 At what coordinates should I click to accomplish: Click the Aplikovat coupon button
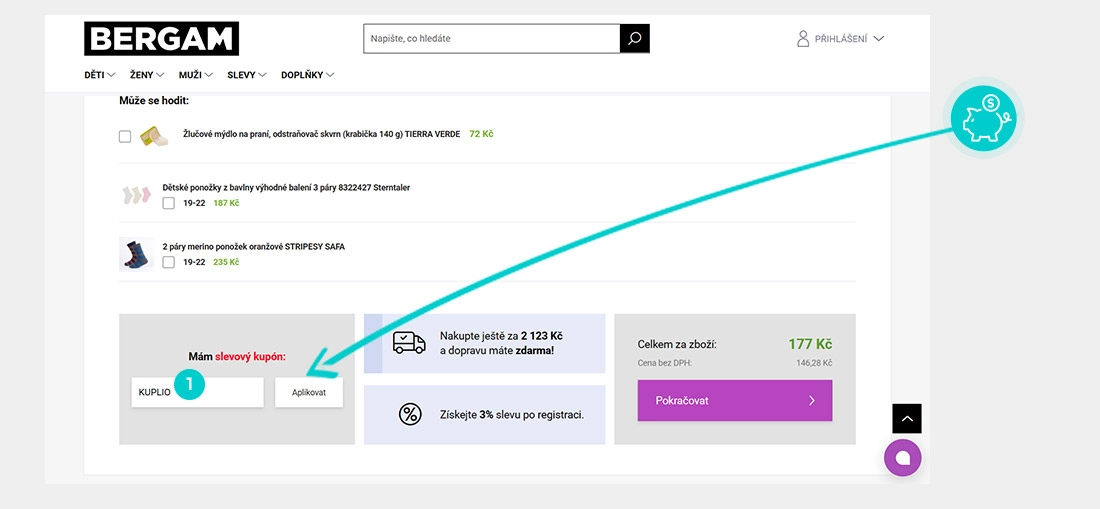point(309,393)
